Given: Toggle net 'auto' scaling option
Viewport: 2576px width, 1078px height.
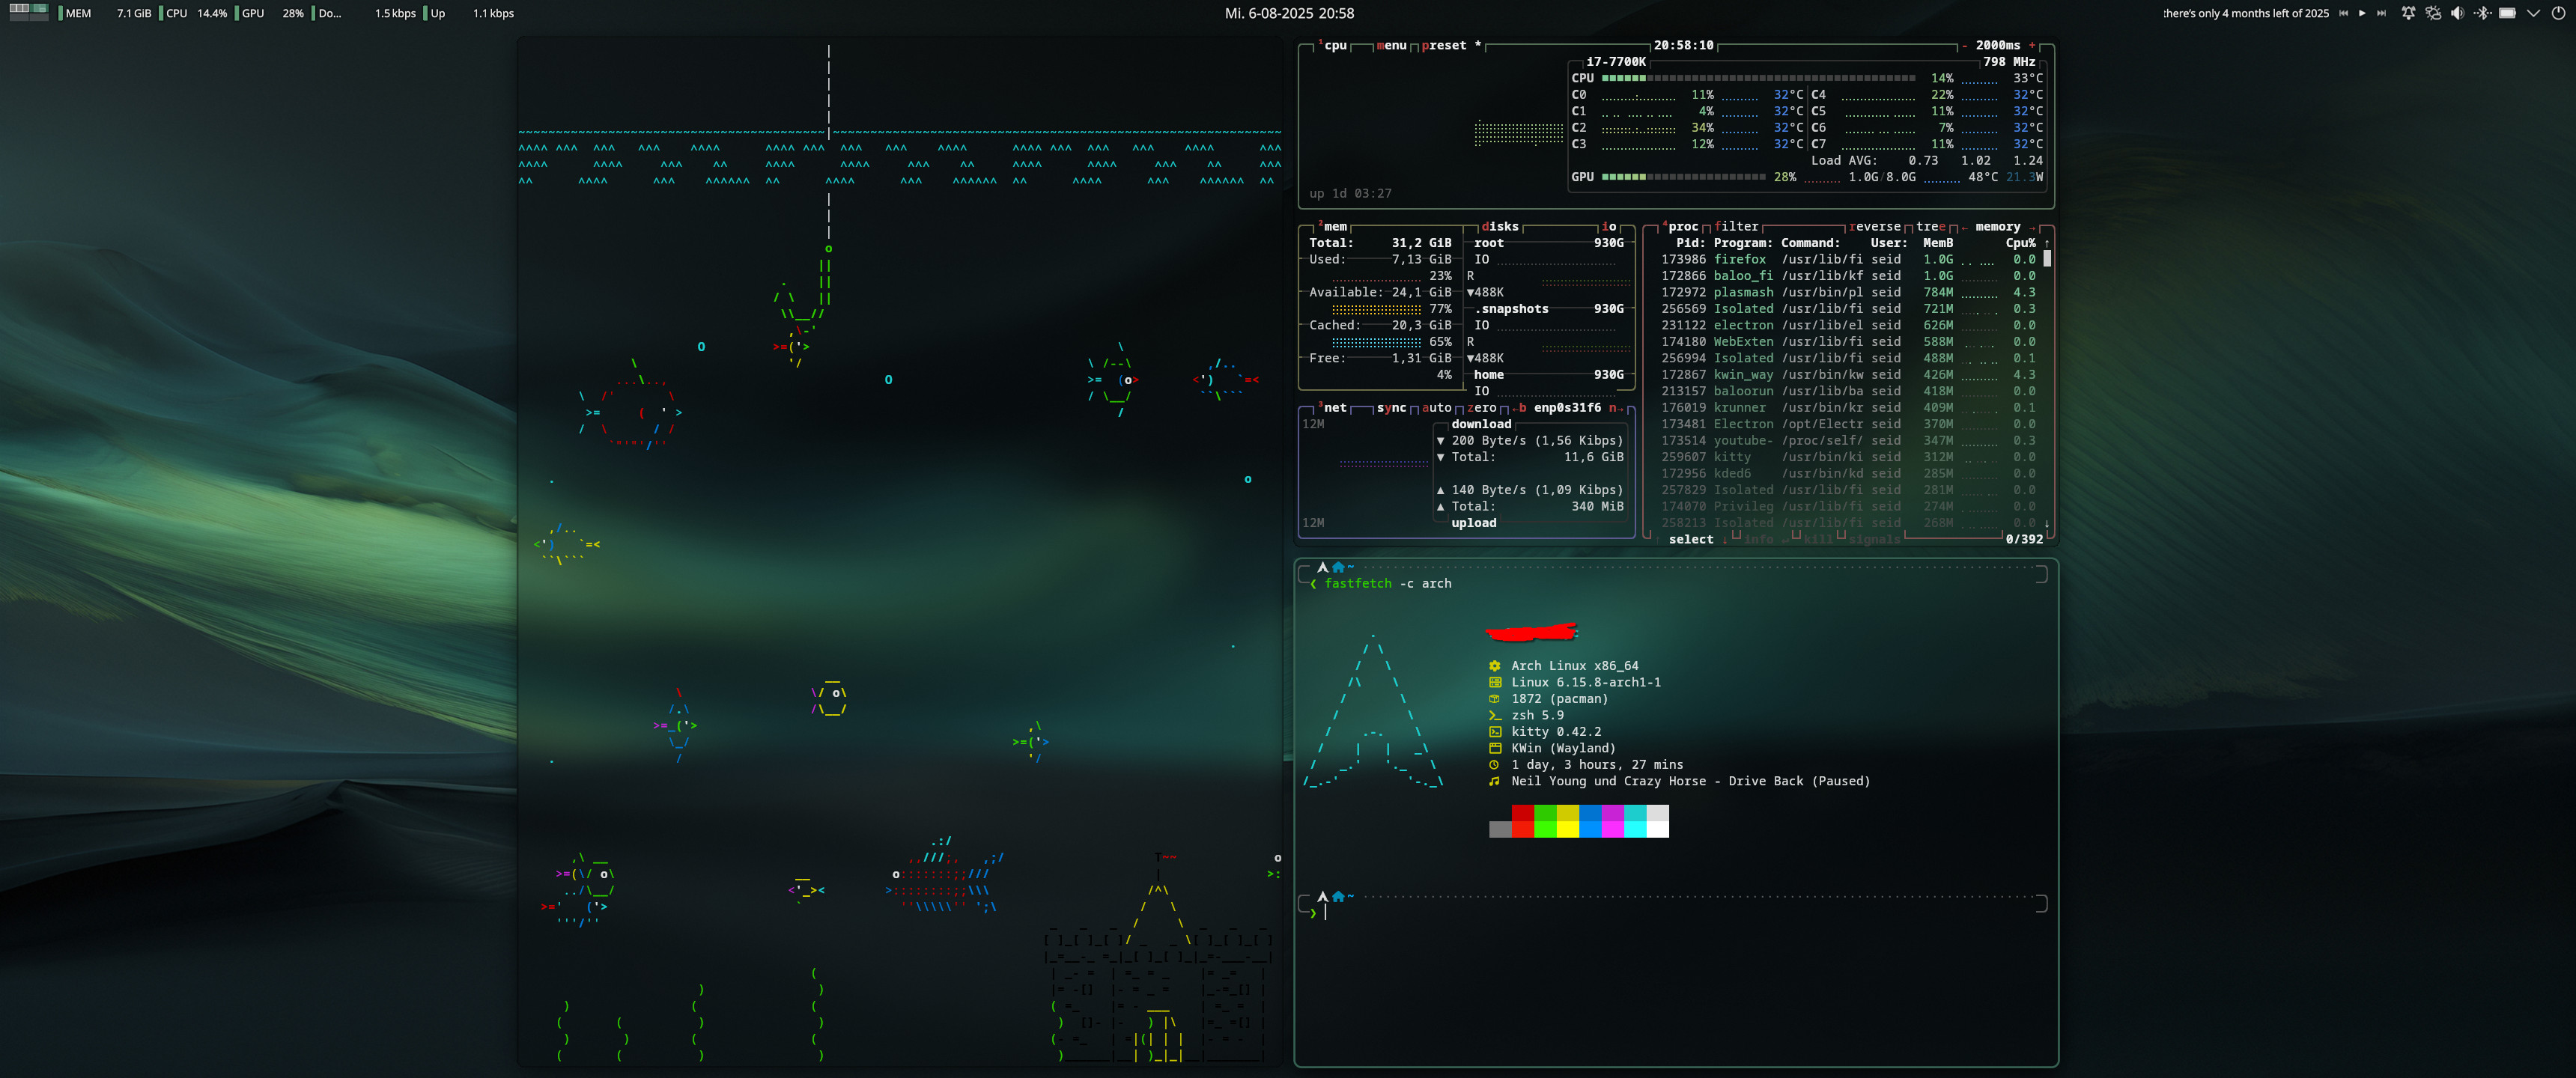Looking at the screenshot, I should (1436, 407).
